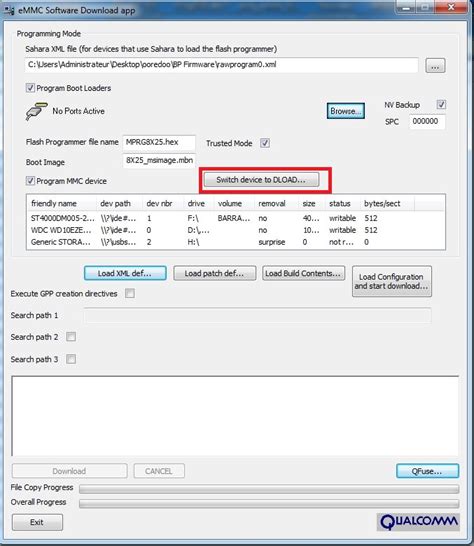Disable the Trusted Mode checkbox
474x546 pixels.
265,143
